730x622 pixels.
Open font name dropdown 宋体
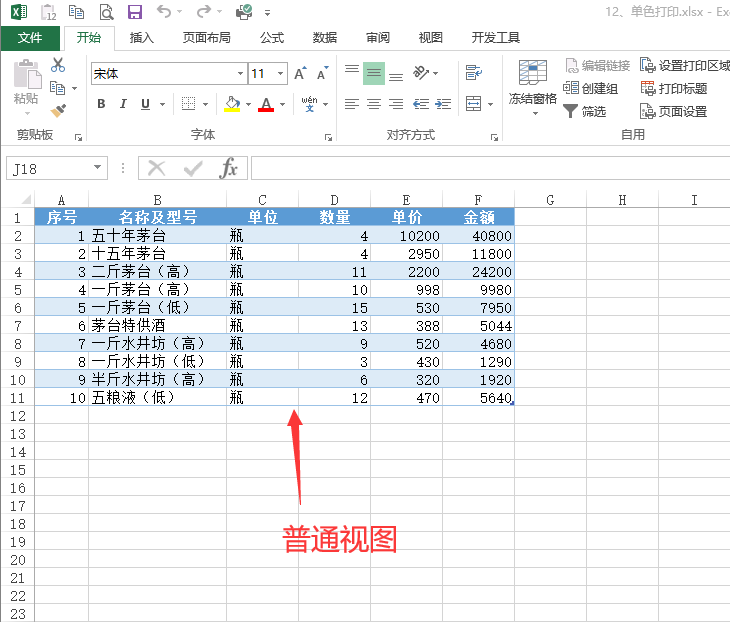pos(240,74)
